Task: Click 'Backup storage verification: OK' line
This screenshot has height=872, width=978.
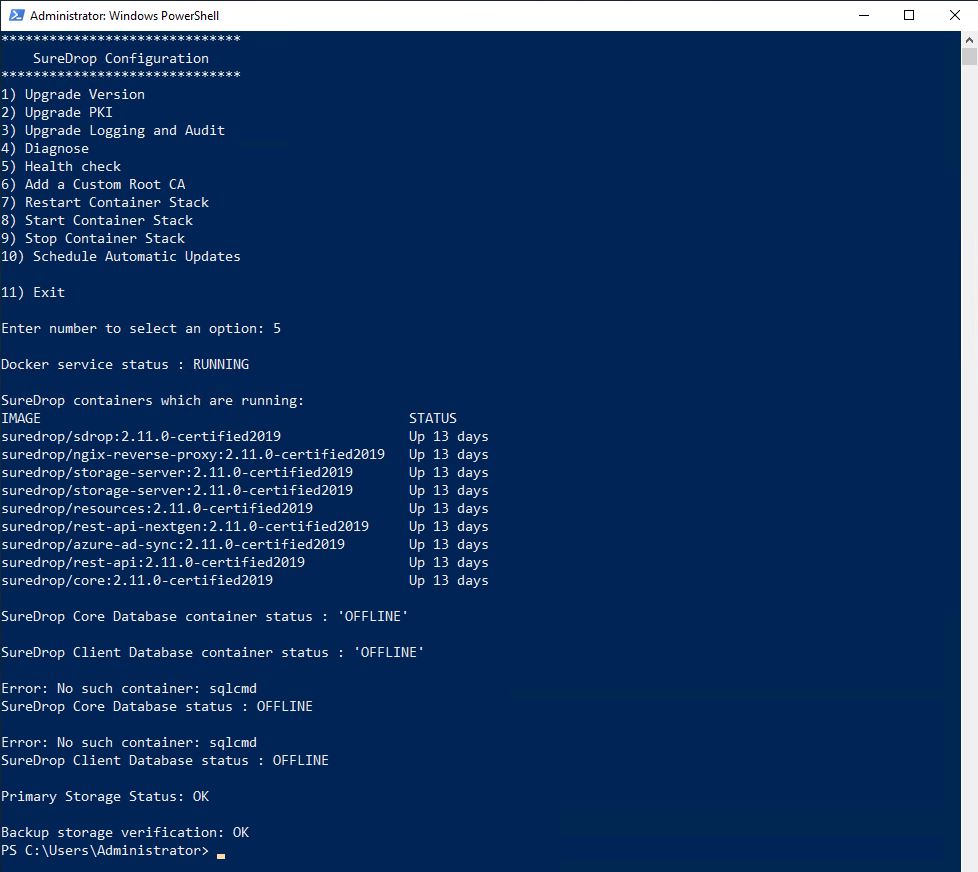Action: click(125, 833)
